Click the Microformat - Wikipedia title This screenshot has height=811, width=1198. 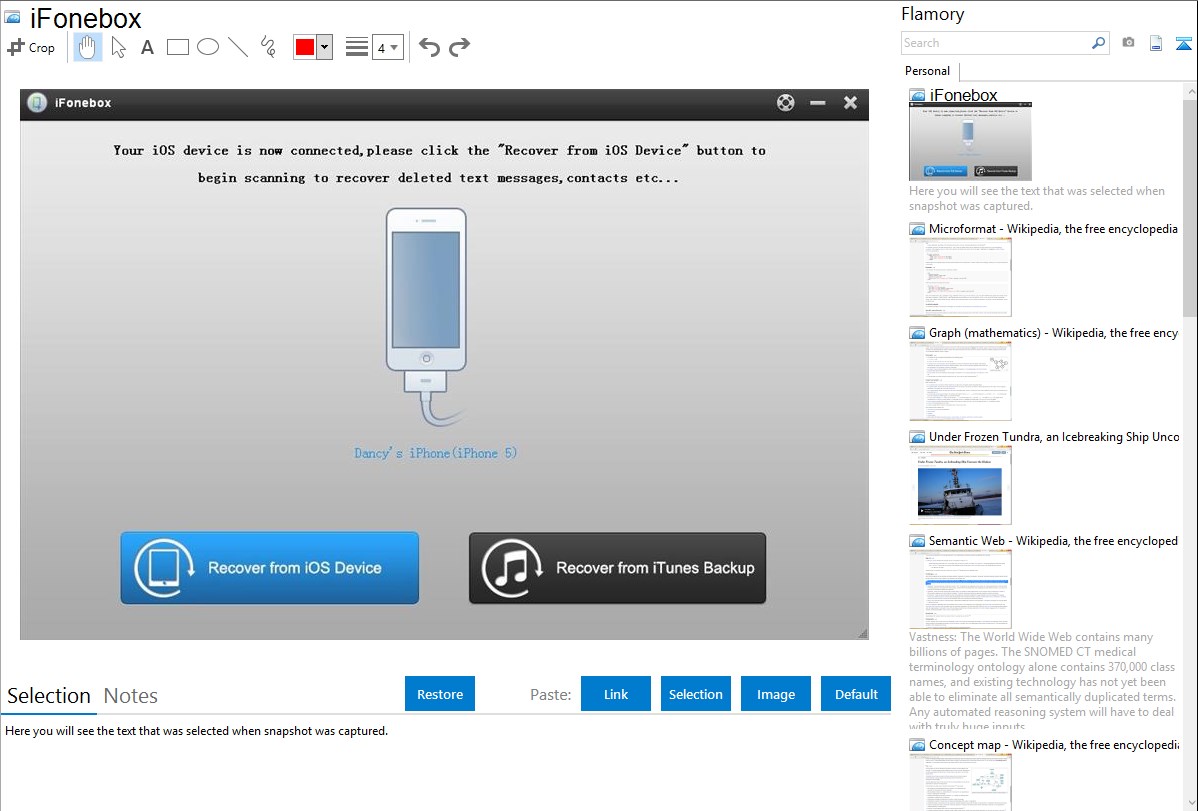click(1053, 229)
